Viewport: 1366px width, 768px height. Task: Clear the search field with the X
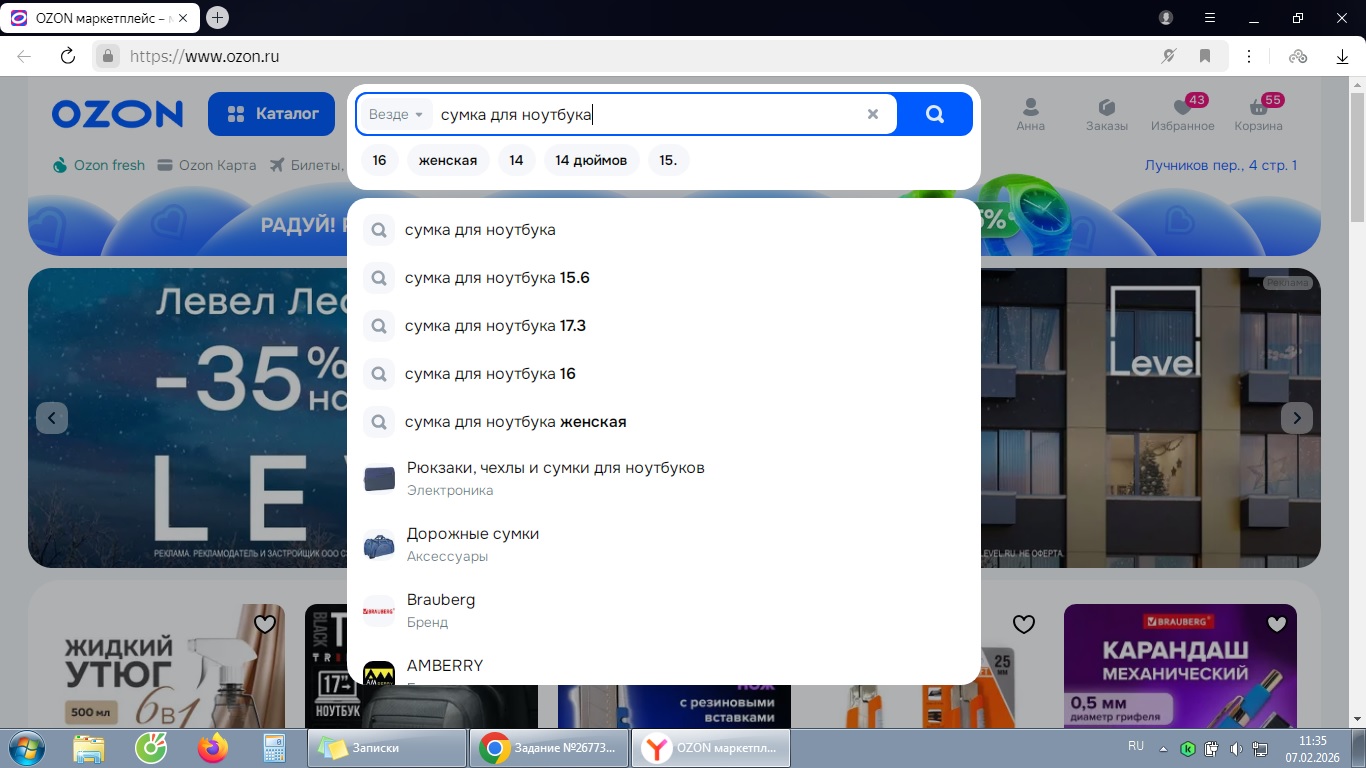[x=873, y=114]
